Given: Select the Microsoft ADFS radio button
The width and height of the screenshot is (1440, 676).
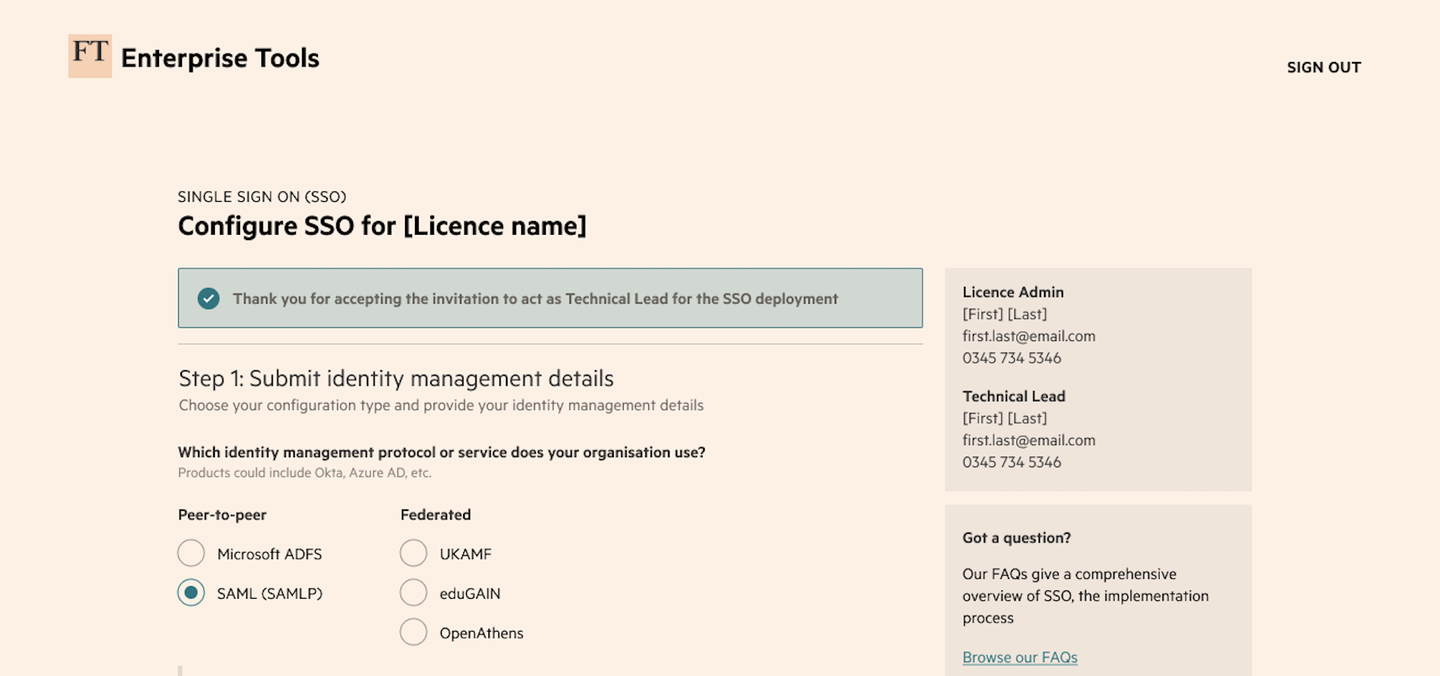Looking at the screenshot, I should point(191,553).
